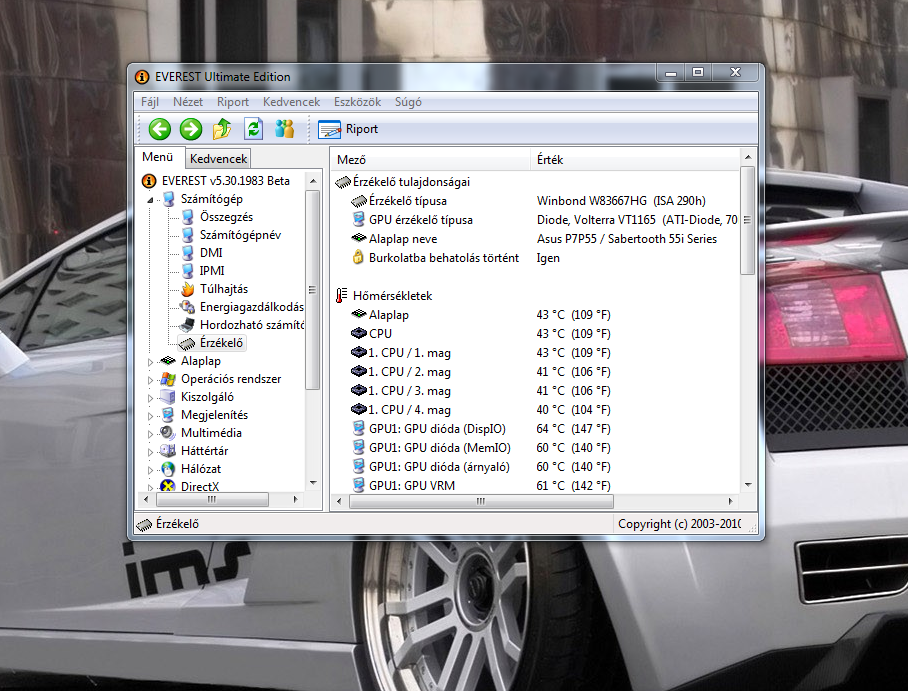
Task: Select the GPU1: GPU VRM row
Action: [536, 485]
